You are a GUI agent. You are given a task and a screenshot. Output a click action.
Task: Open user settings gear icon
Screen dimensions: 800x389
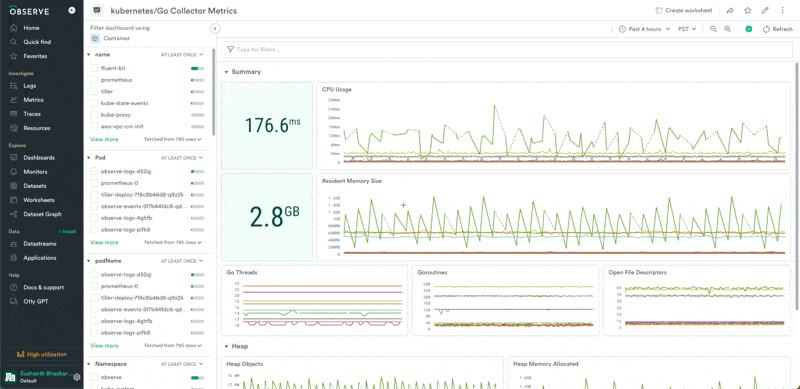(x=77, y=377)
